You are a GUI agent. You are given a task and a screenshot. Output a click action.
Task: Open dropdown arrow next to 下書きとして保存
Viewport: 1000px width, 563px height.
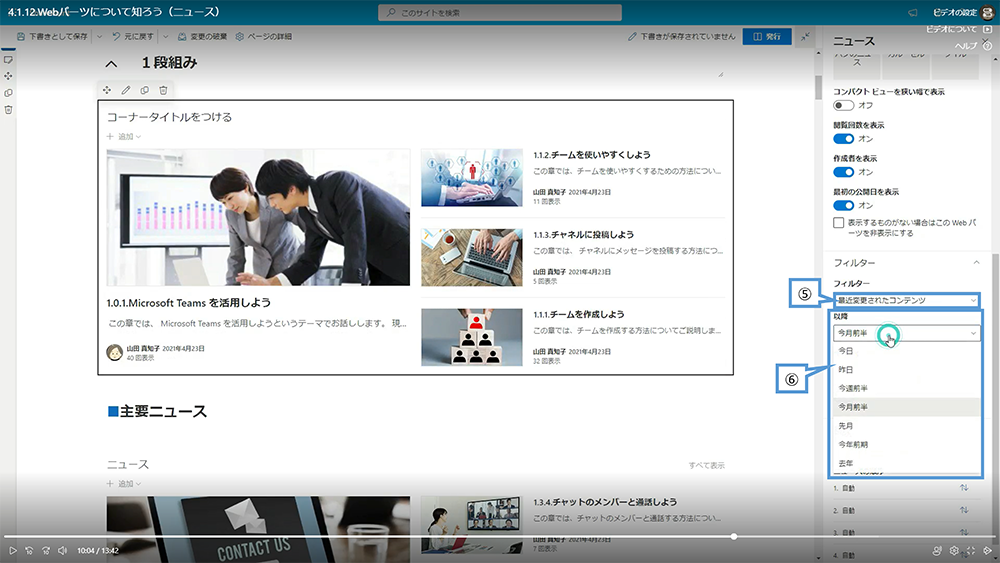coord(99,37)
